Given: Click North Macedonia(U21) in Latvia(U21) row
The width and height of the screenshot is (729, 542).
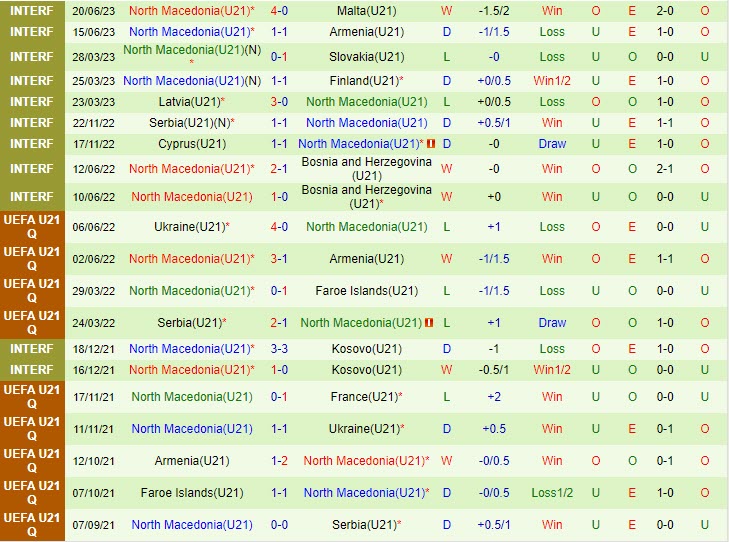Looking at the screenshot, I should [366, 102].
